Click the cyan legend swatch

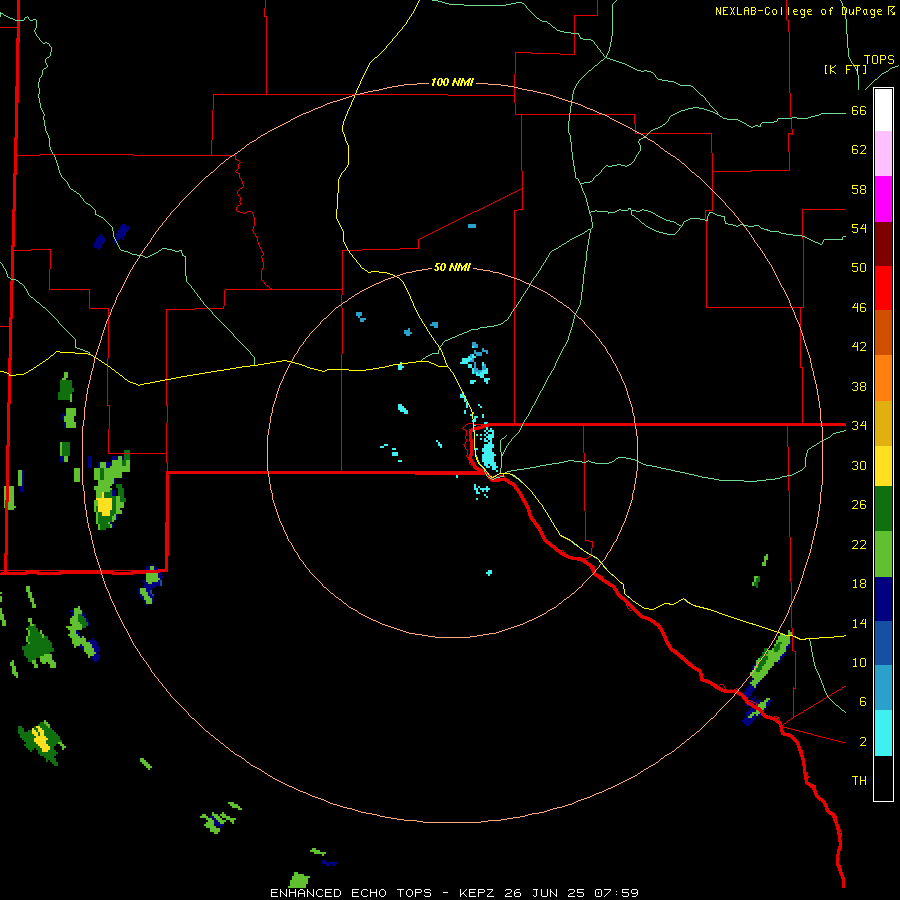click(883, 733)
